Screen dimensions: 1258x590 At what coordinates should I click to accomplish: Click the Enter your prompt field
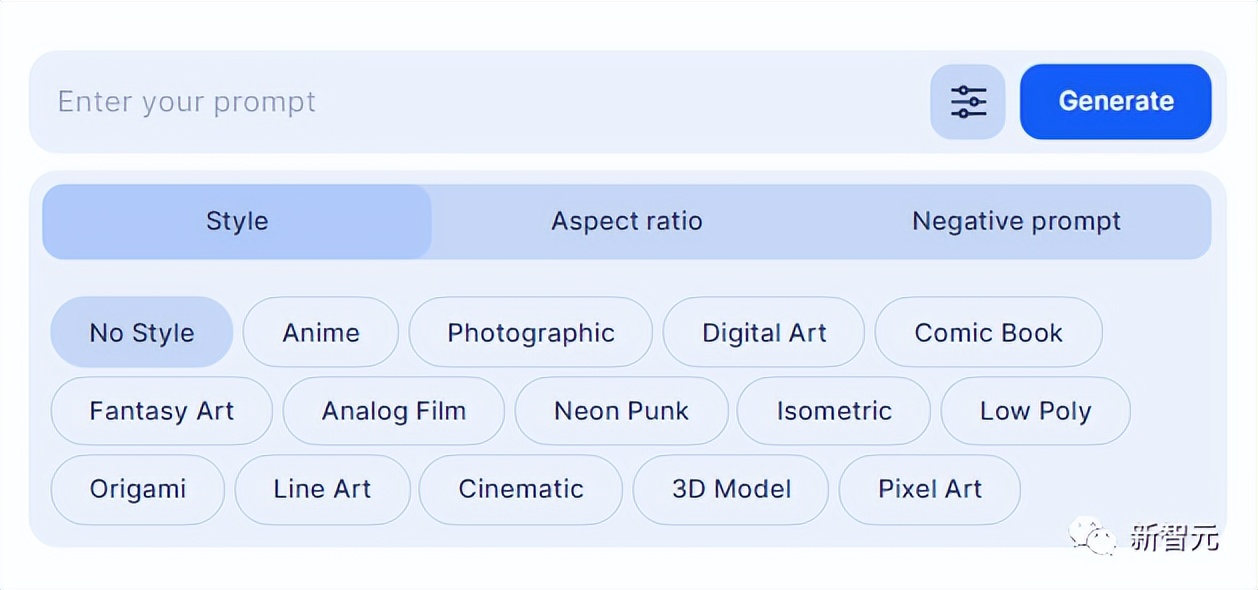(480, 102)
